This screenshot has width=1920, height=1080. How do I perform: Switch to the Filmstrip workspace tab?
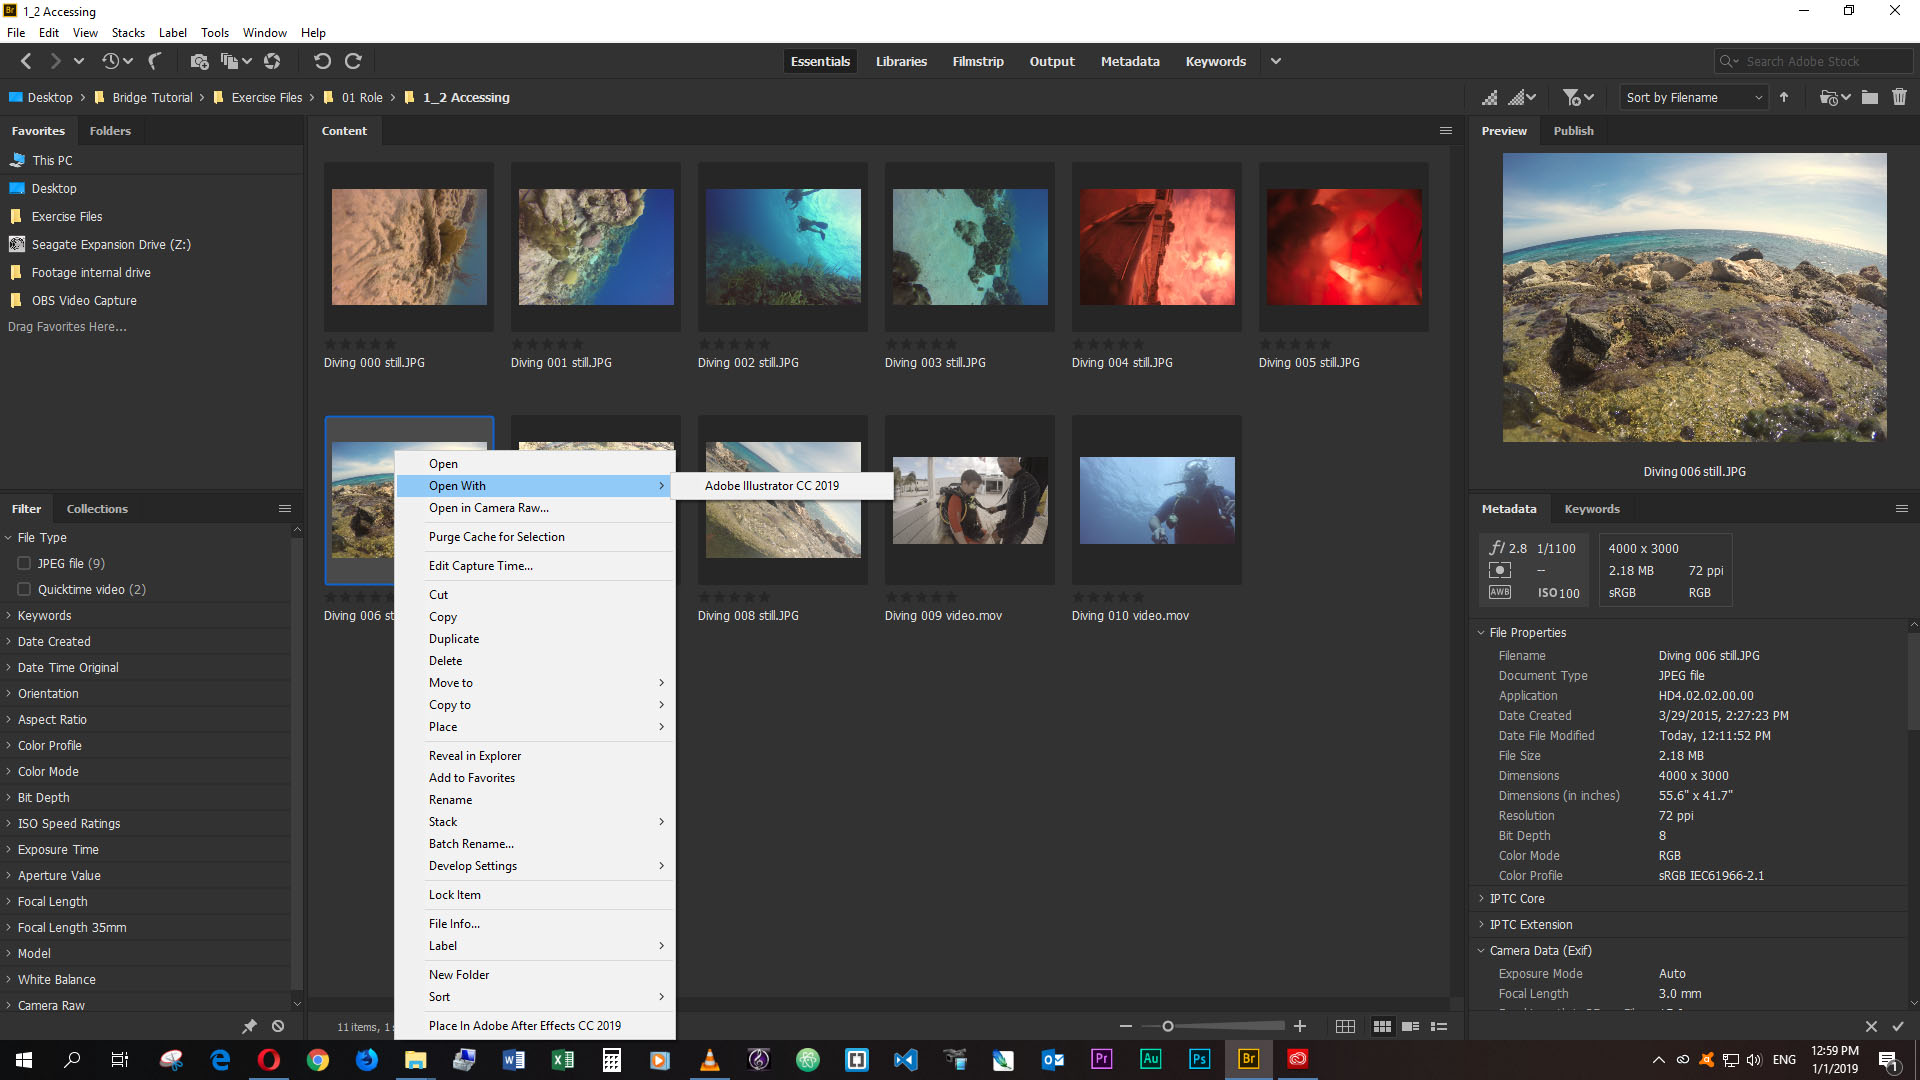point(978,61)
